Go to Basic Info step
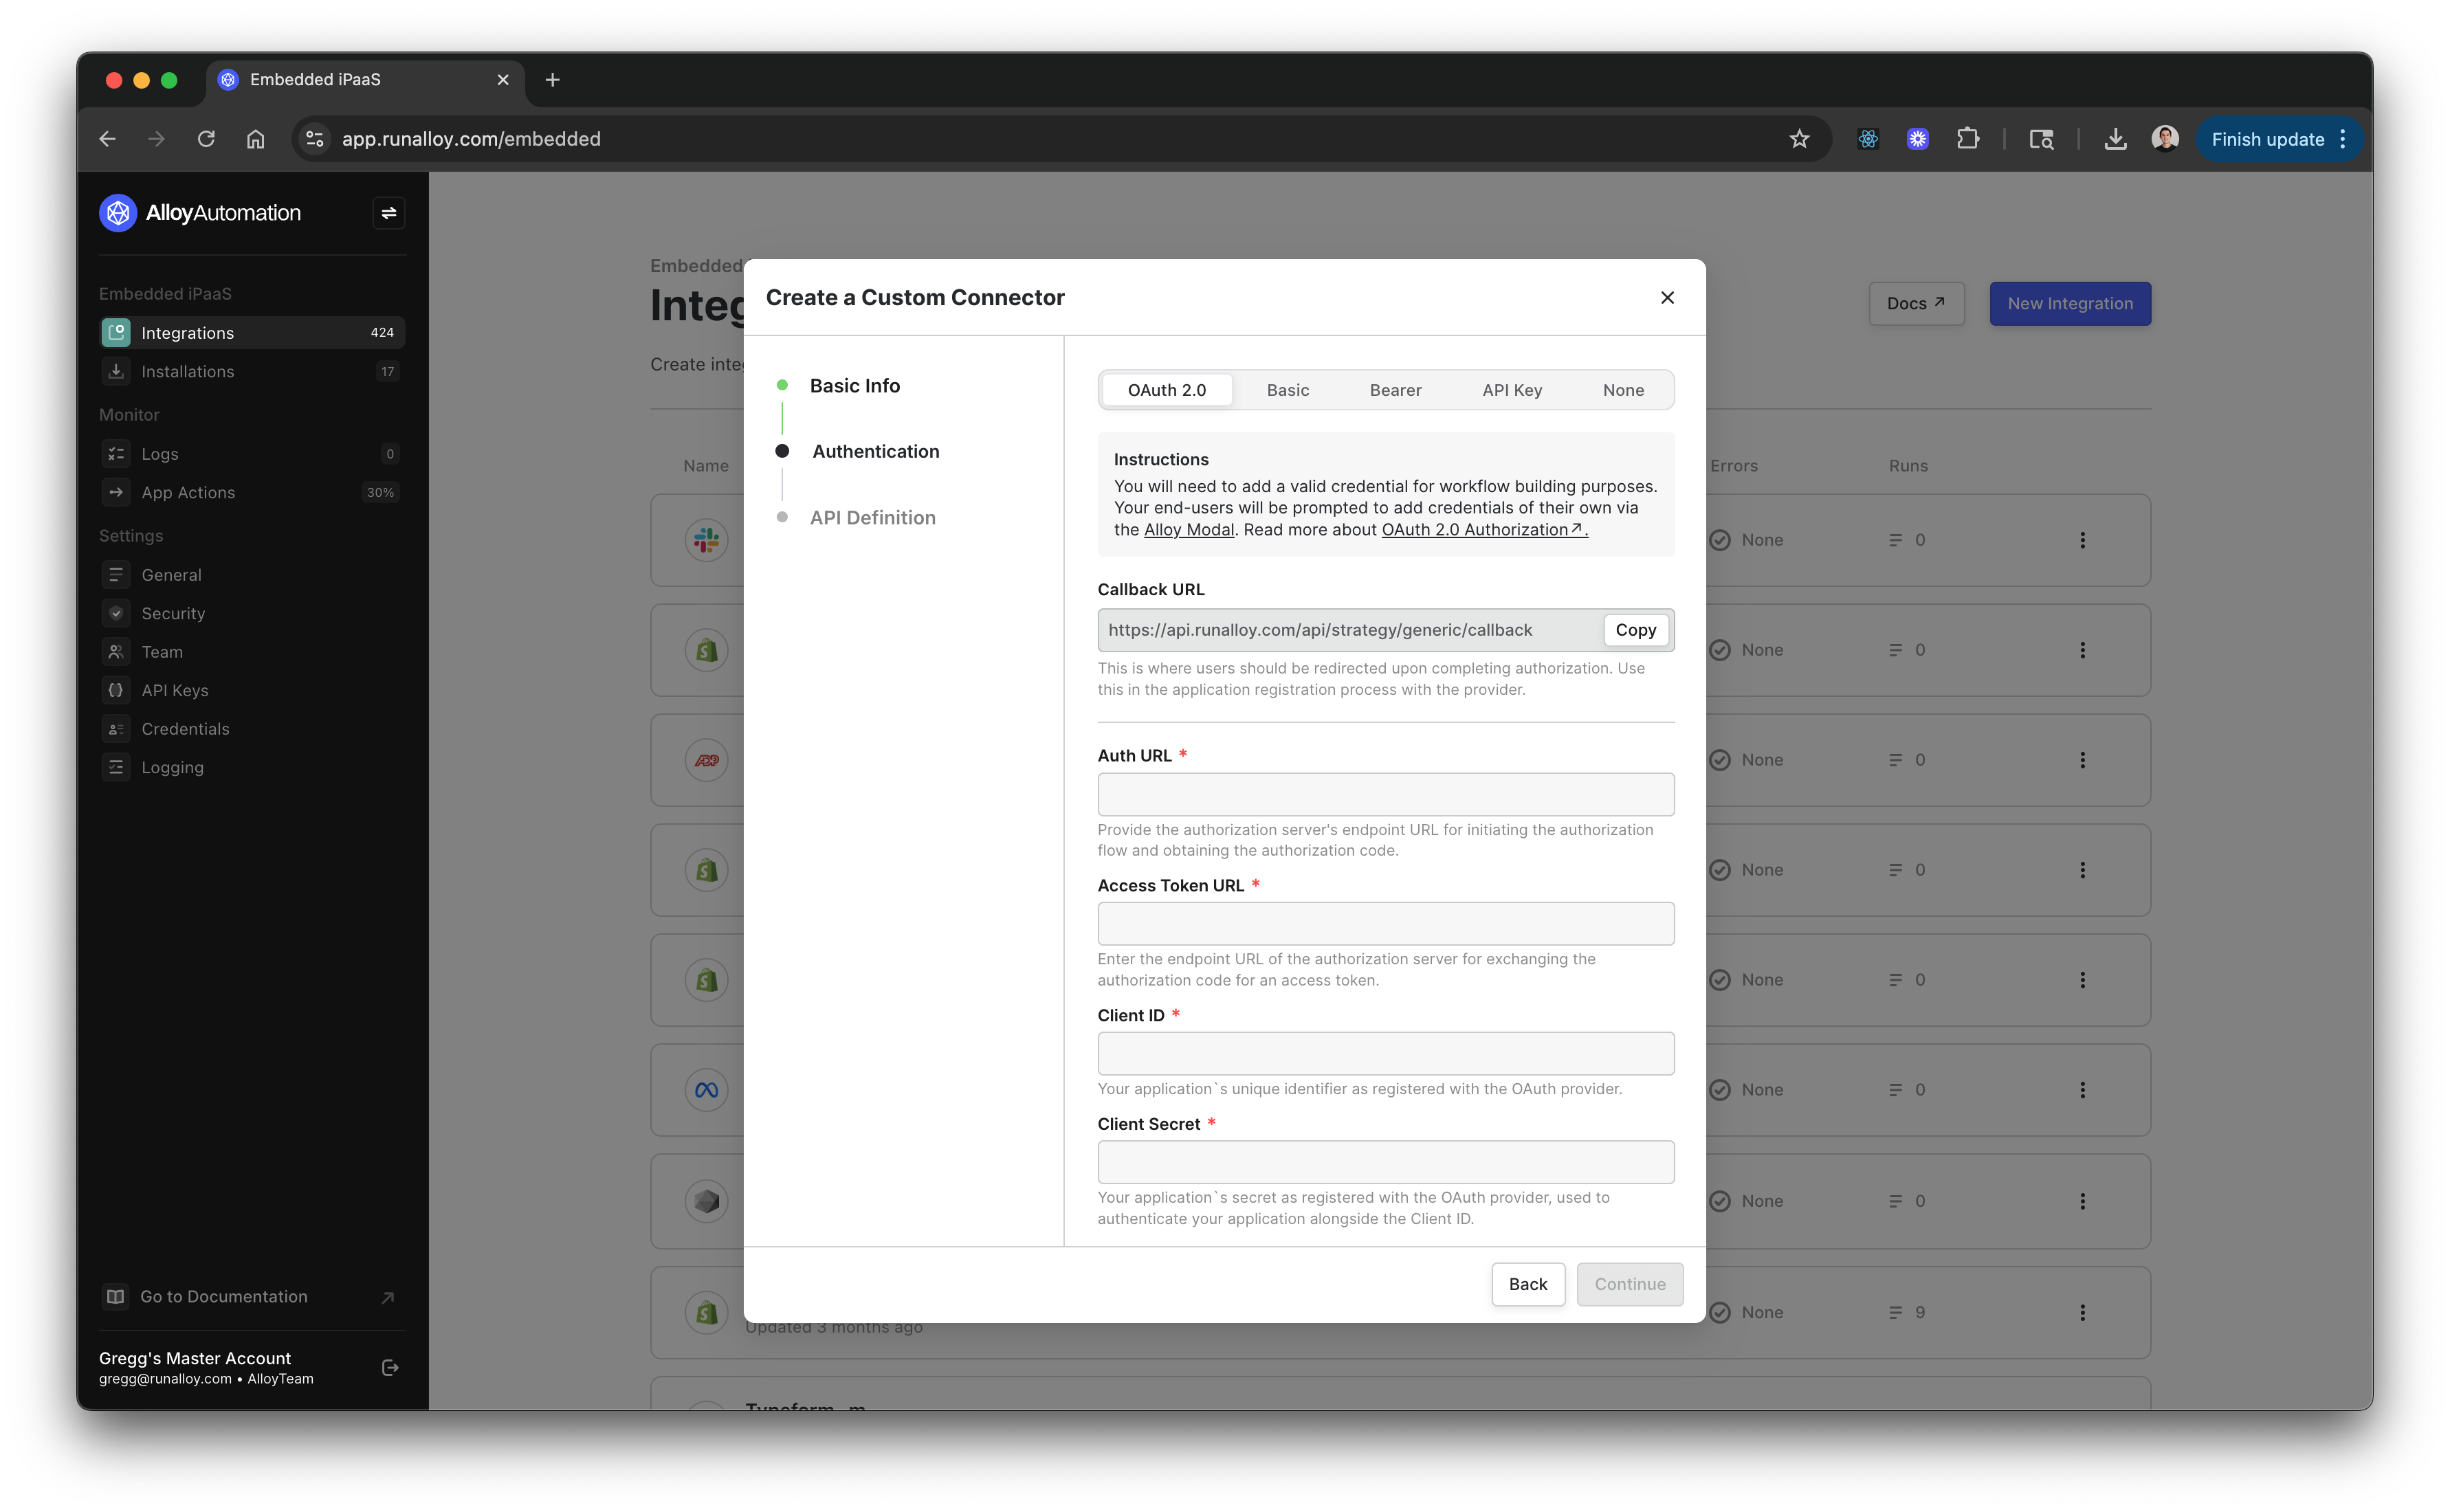The image size is (2450, 1512). coord(854,386)
